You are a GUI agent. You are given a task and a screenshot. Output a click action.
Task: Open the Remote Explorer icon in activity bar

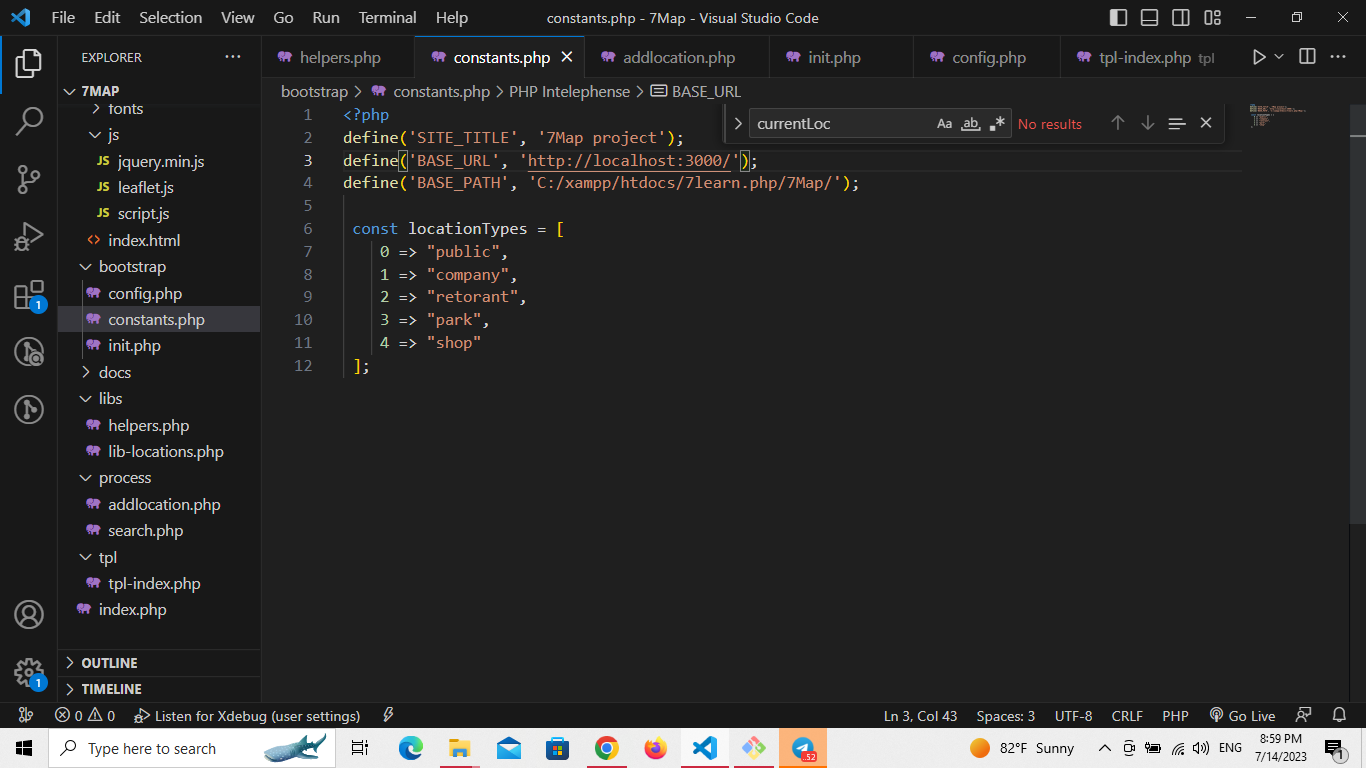[29, 352]
